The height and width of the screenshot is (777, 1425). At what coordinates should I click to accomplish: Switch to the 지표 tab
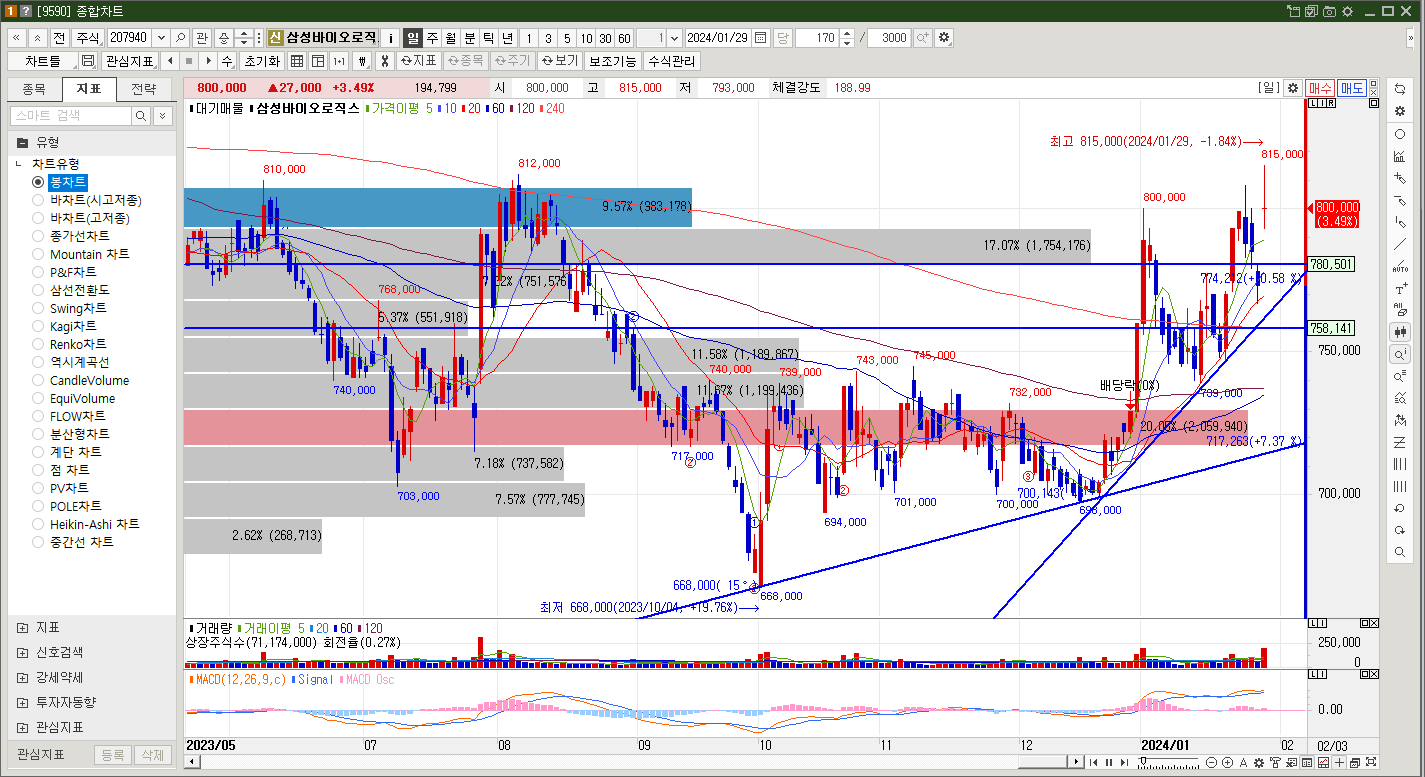point(89,89)
